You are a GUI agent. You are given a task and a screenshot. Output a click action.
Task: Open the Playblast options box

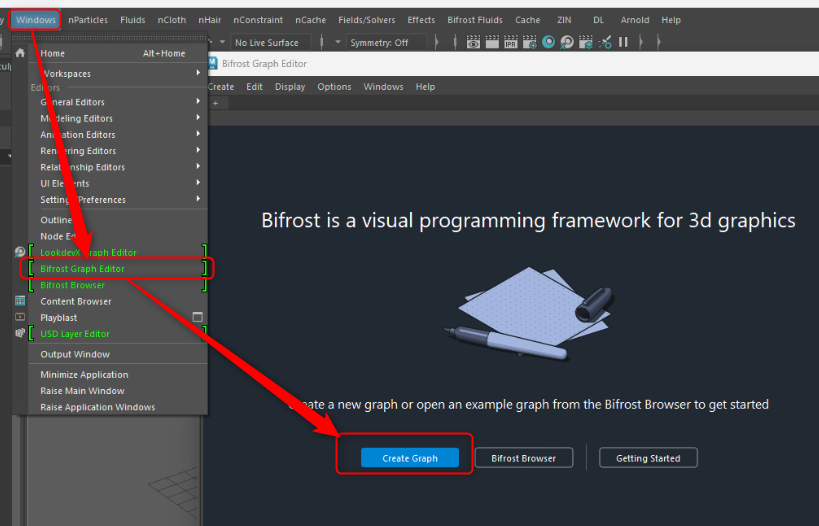click(x=197, y=317)
